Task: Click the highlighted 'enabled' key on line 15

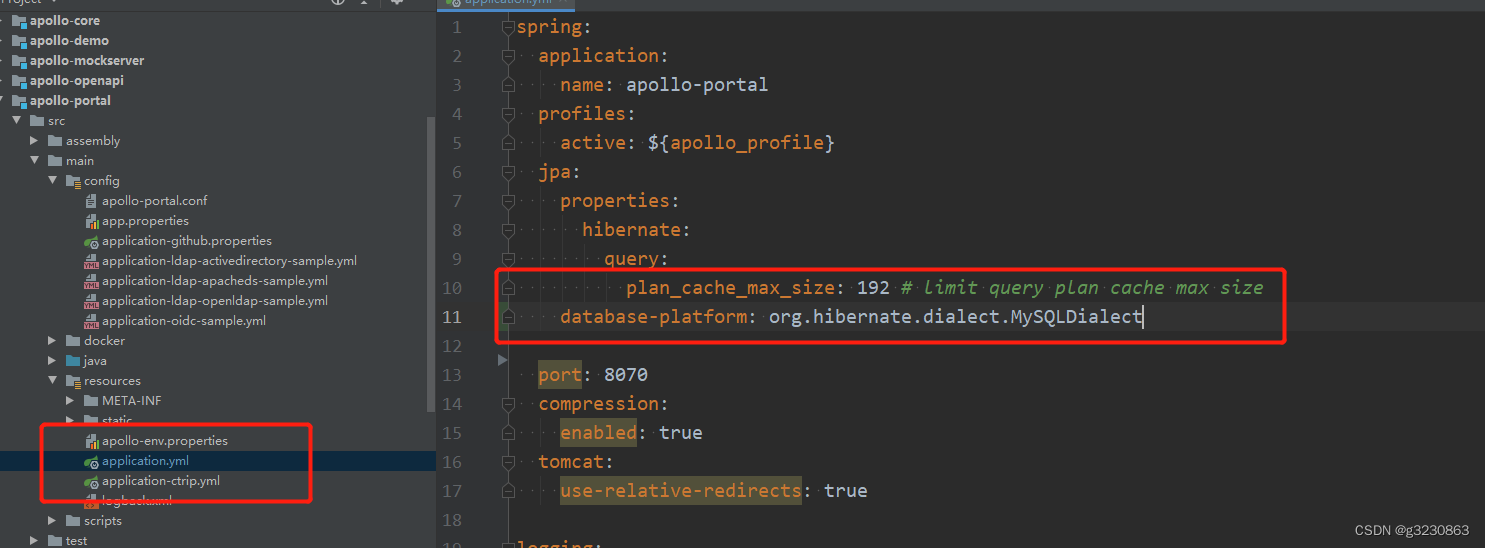Action: tap(598, 433)
